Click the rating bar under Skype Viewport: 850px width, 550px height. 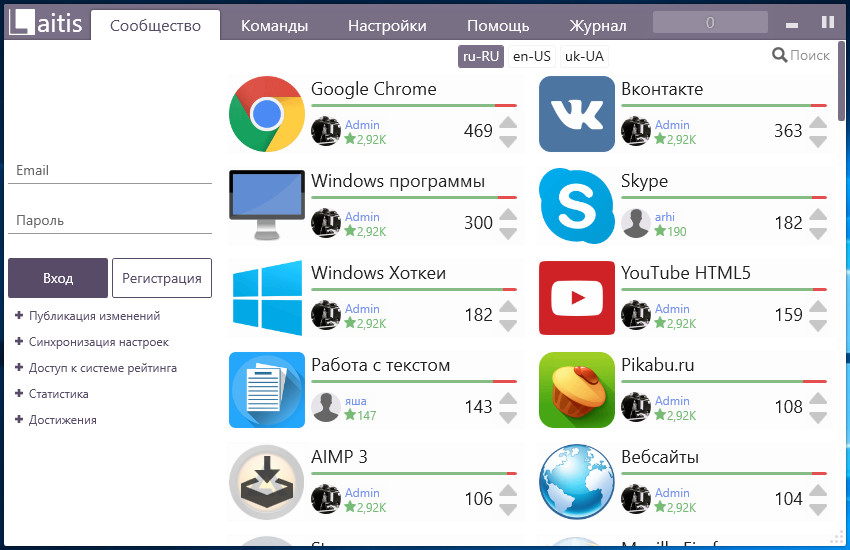tap(724, 197)
